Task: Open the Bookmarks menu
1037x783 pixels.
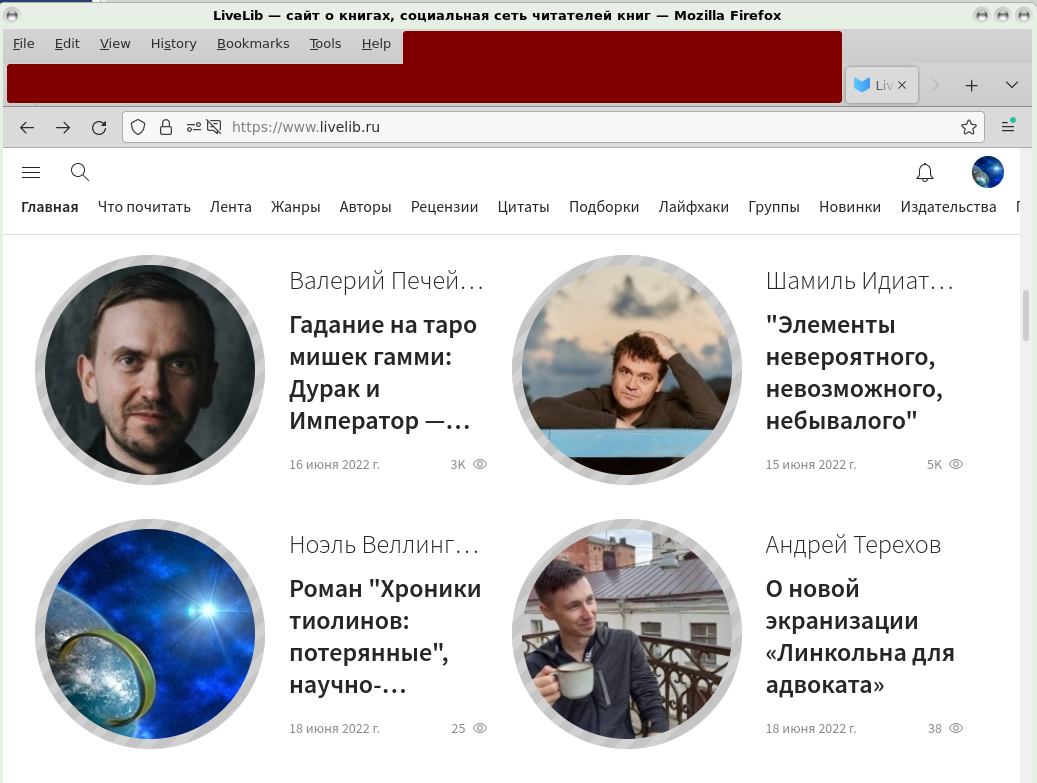Action: tap(253, 44)
